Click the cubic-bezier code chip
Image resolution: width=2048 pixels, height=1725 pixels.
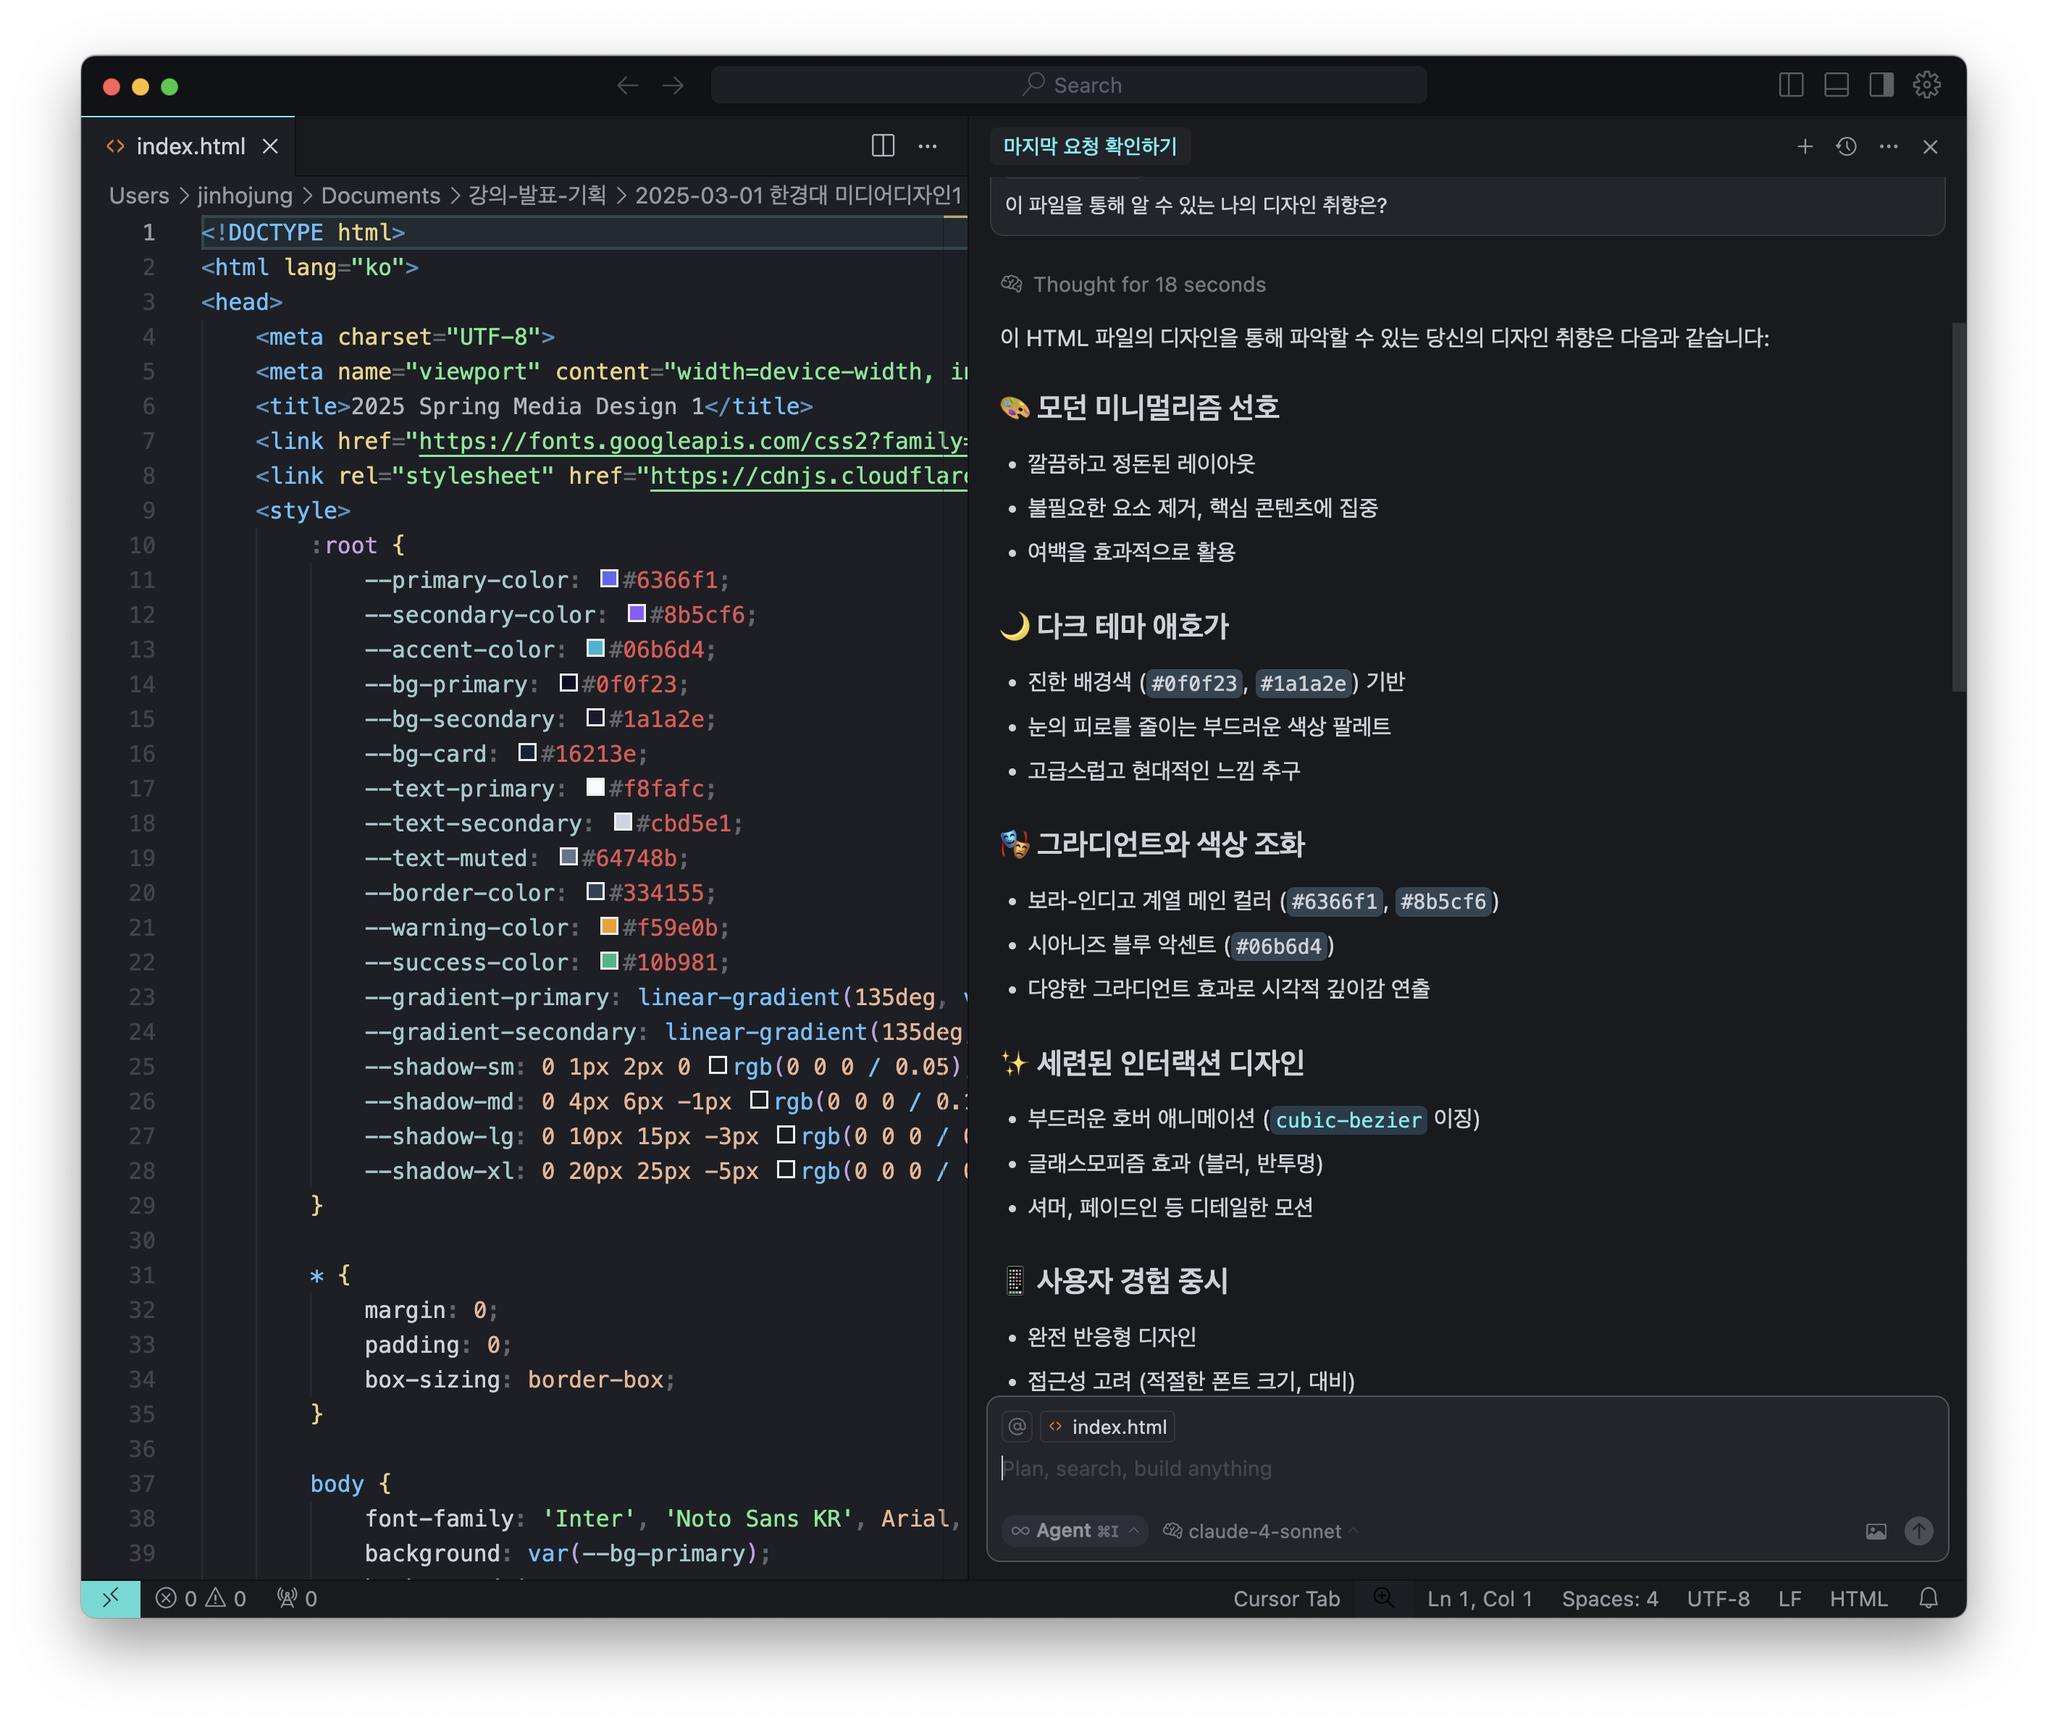[x=1348, y=1120]
